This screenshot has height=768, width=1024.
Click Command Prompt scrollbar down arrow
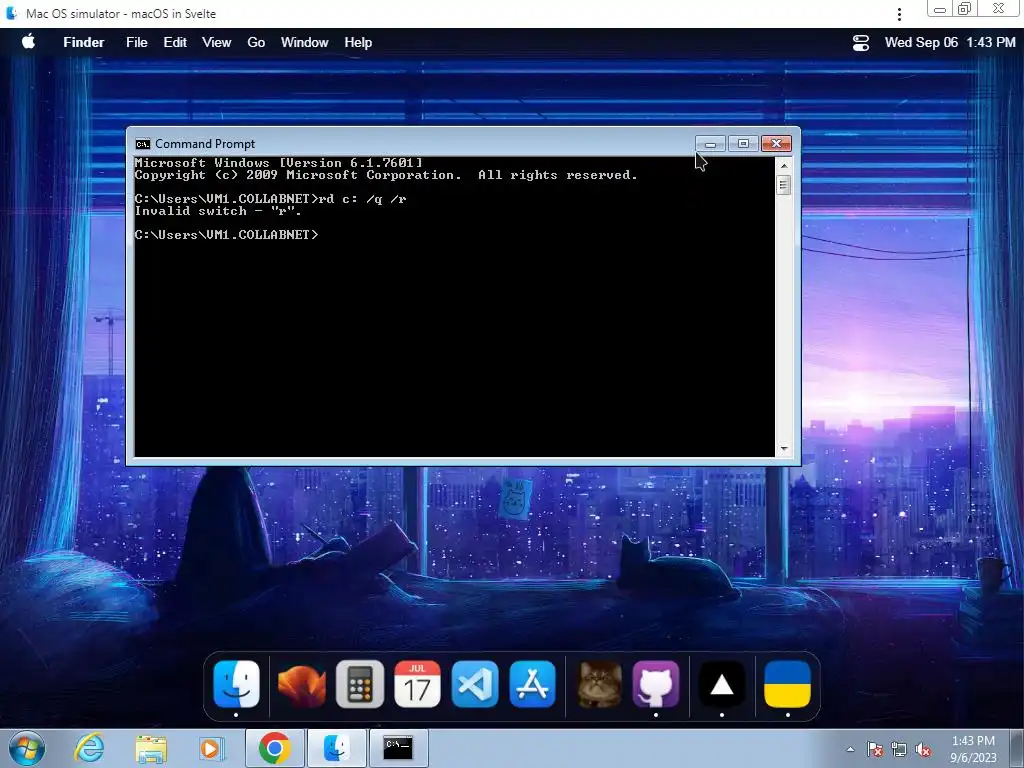(784, 449)
